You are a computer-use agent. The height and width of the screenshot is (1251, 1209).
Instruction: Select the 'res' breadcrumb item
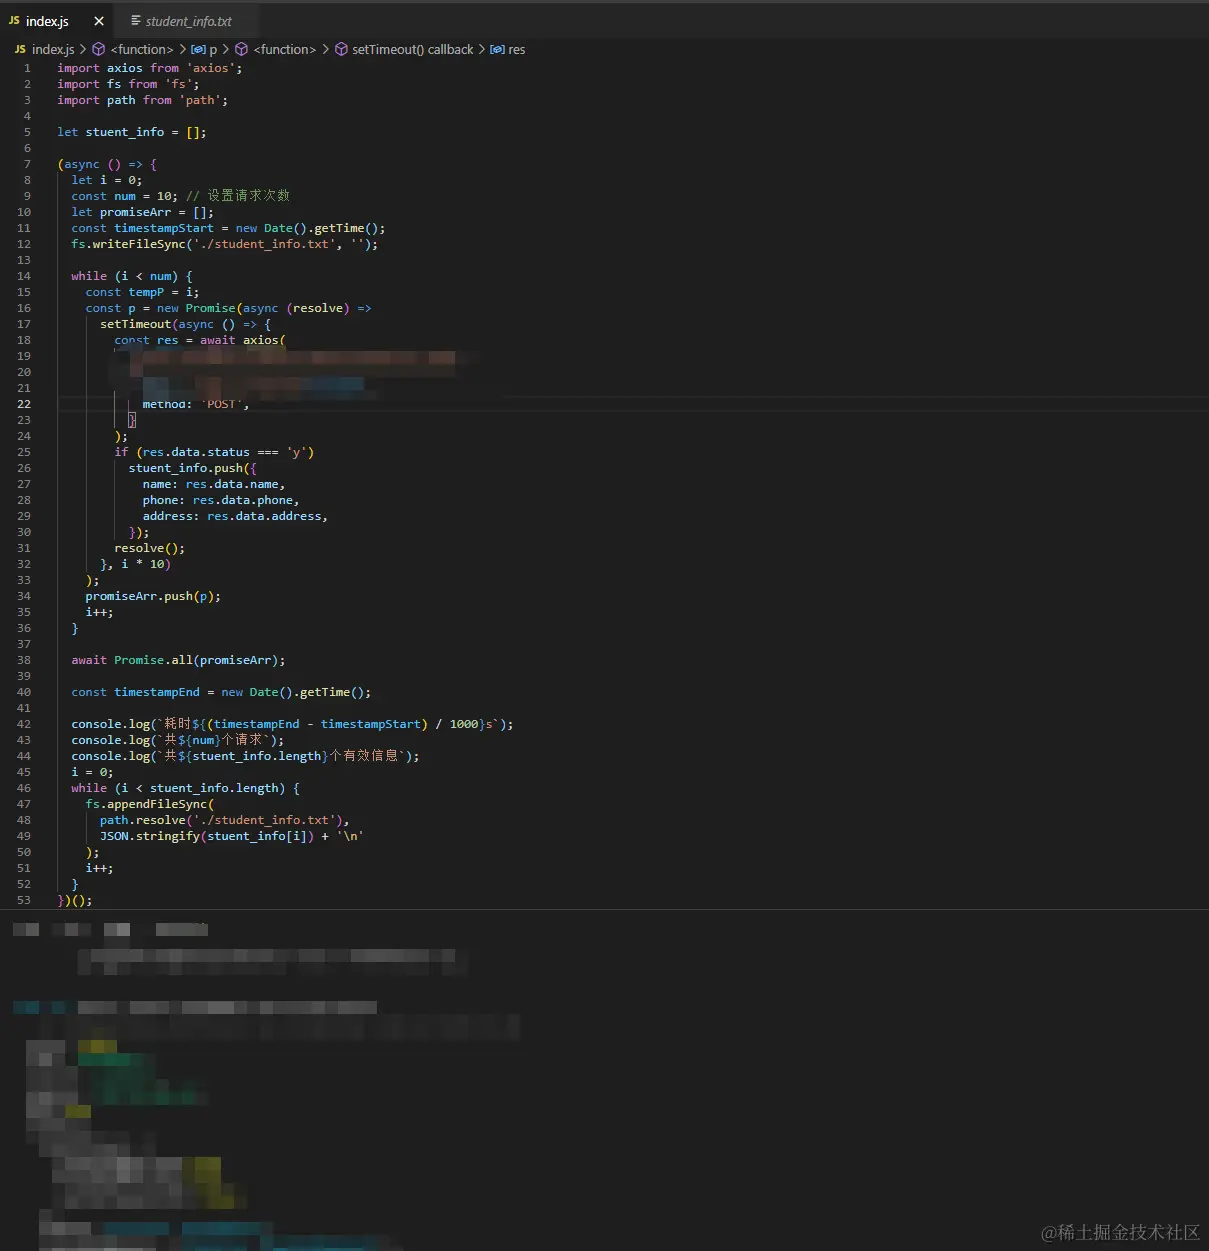pyautogui.click(x=517, y=49)
